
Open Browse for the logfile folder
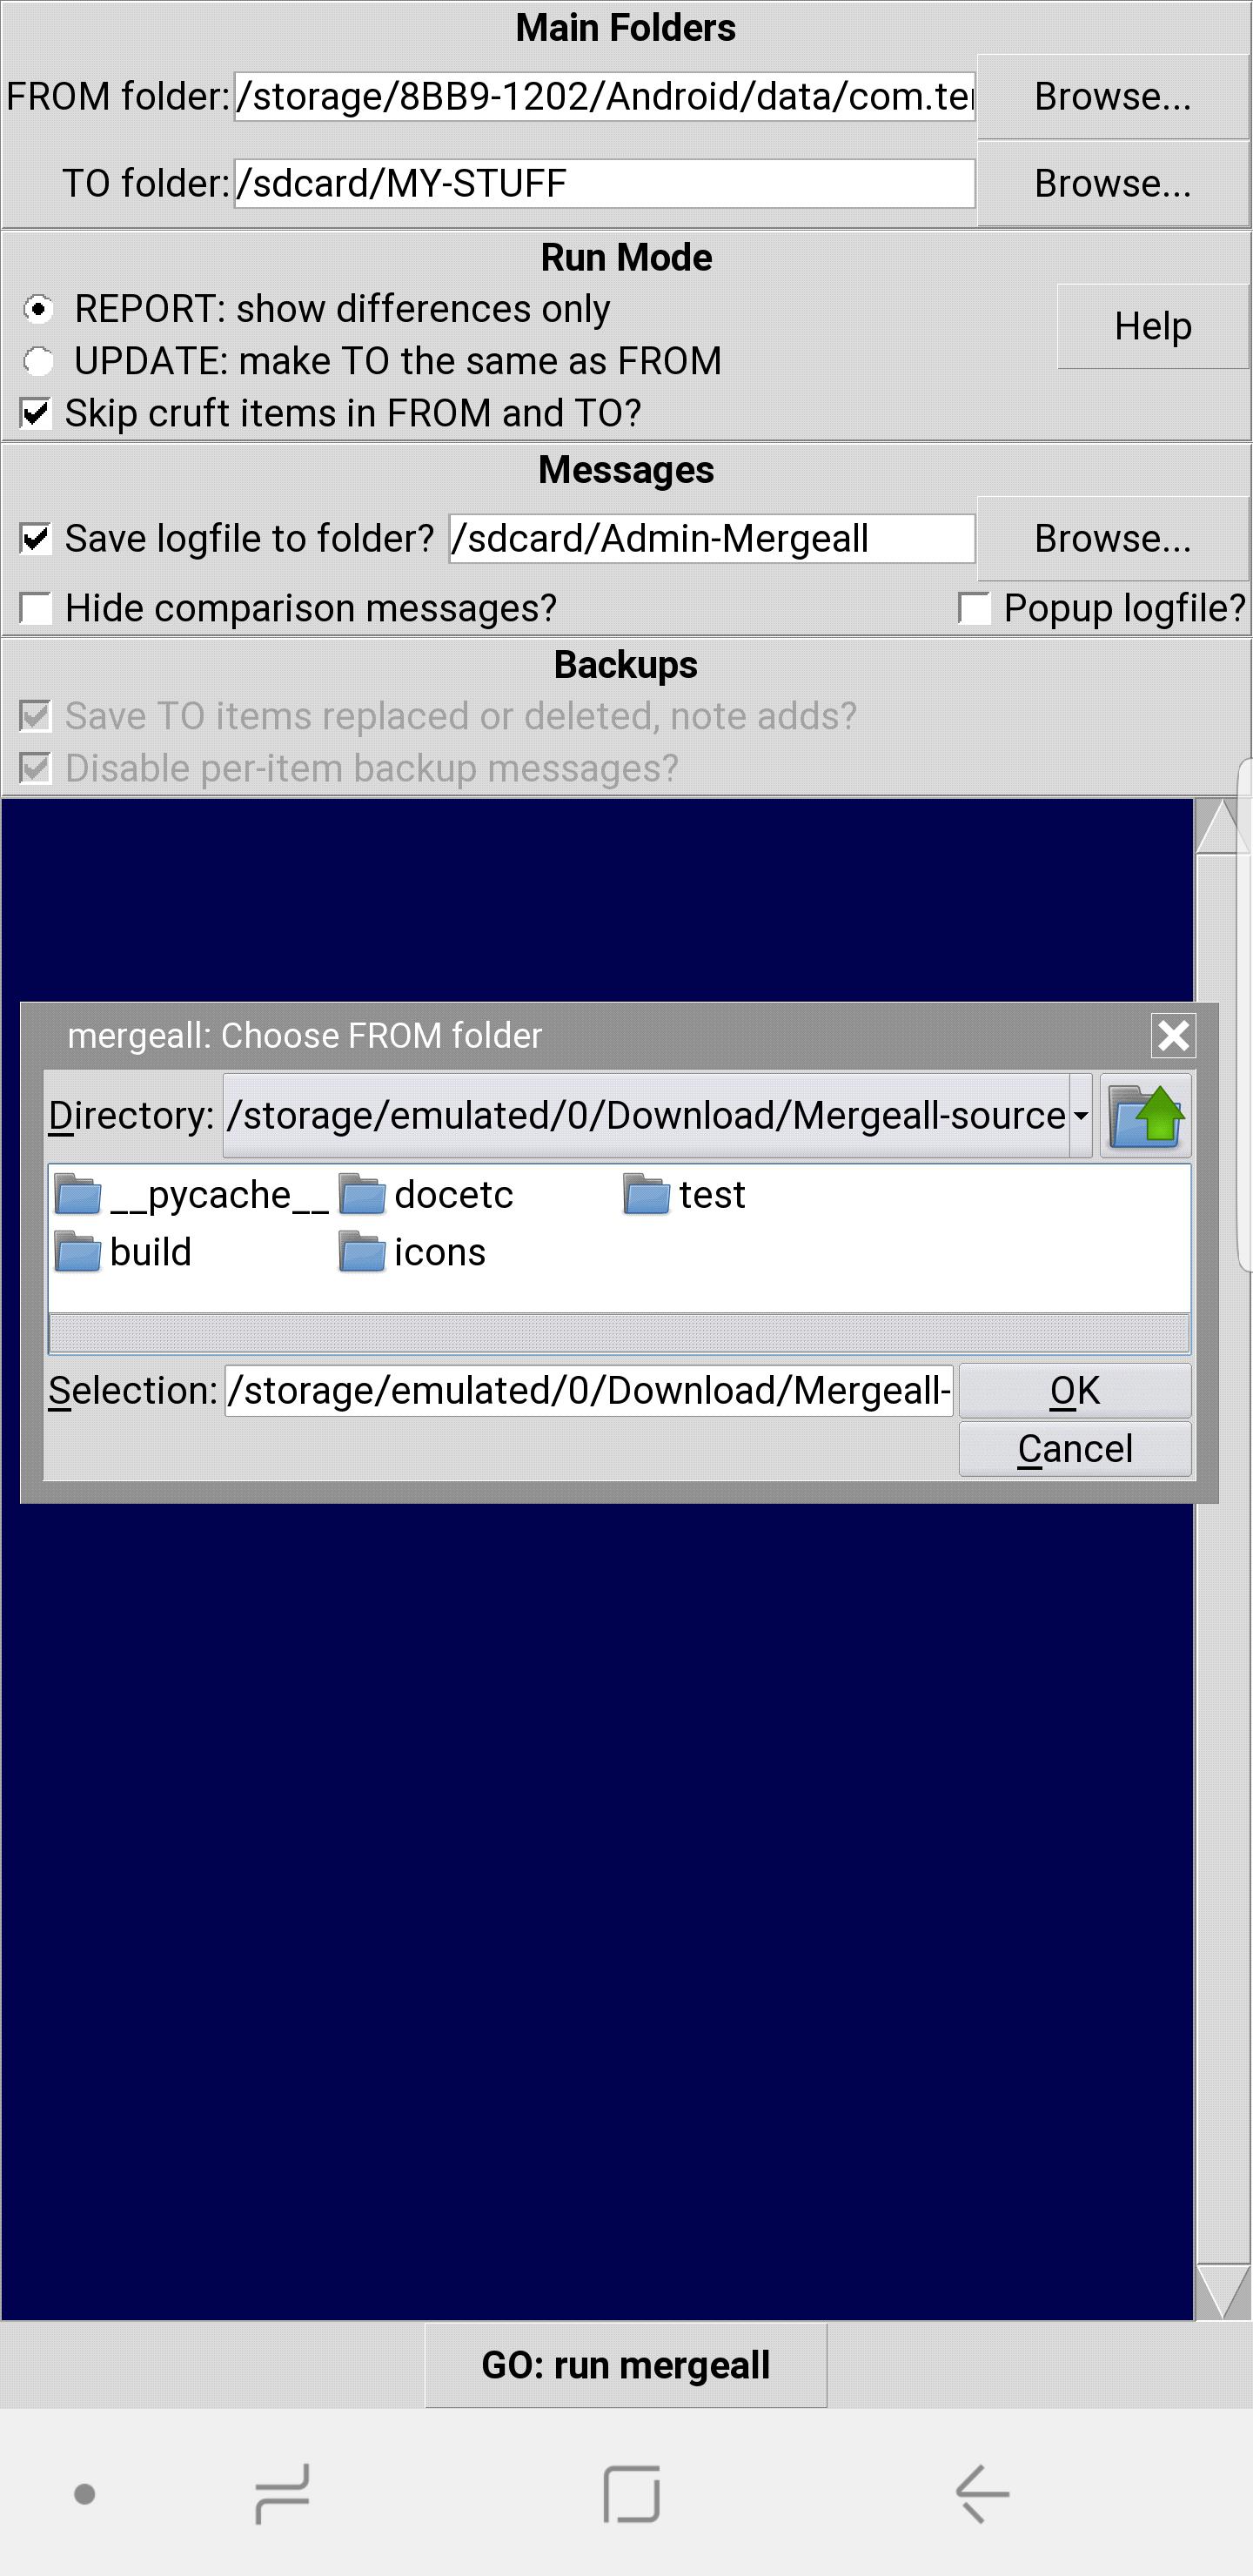[x=1113, y=539]
